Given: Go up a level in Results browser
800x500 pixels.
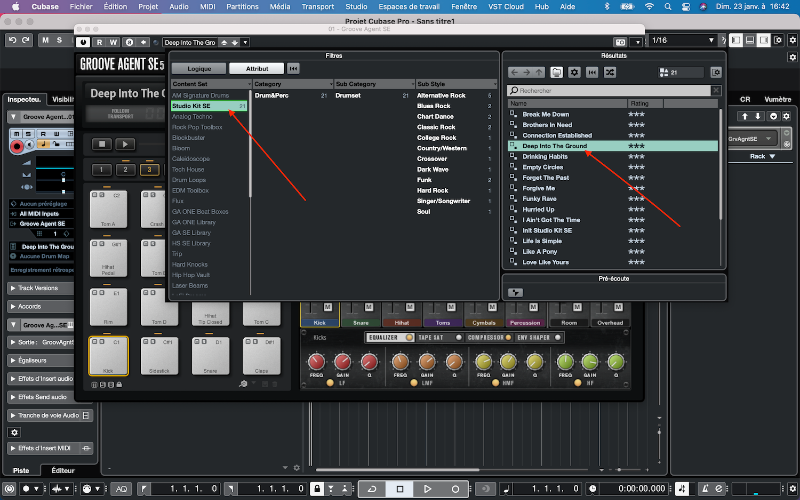Looking at the screenshot, I should (539, 72).
